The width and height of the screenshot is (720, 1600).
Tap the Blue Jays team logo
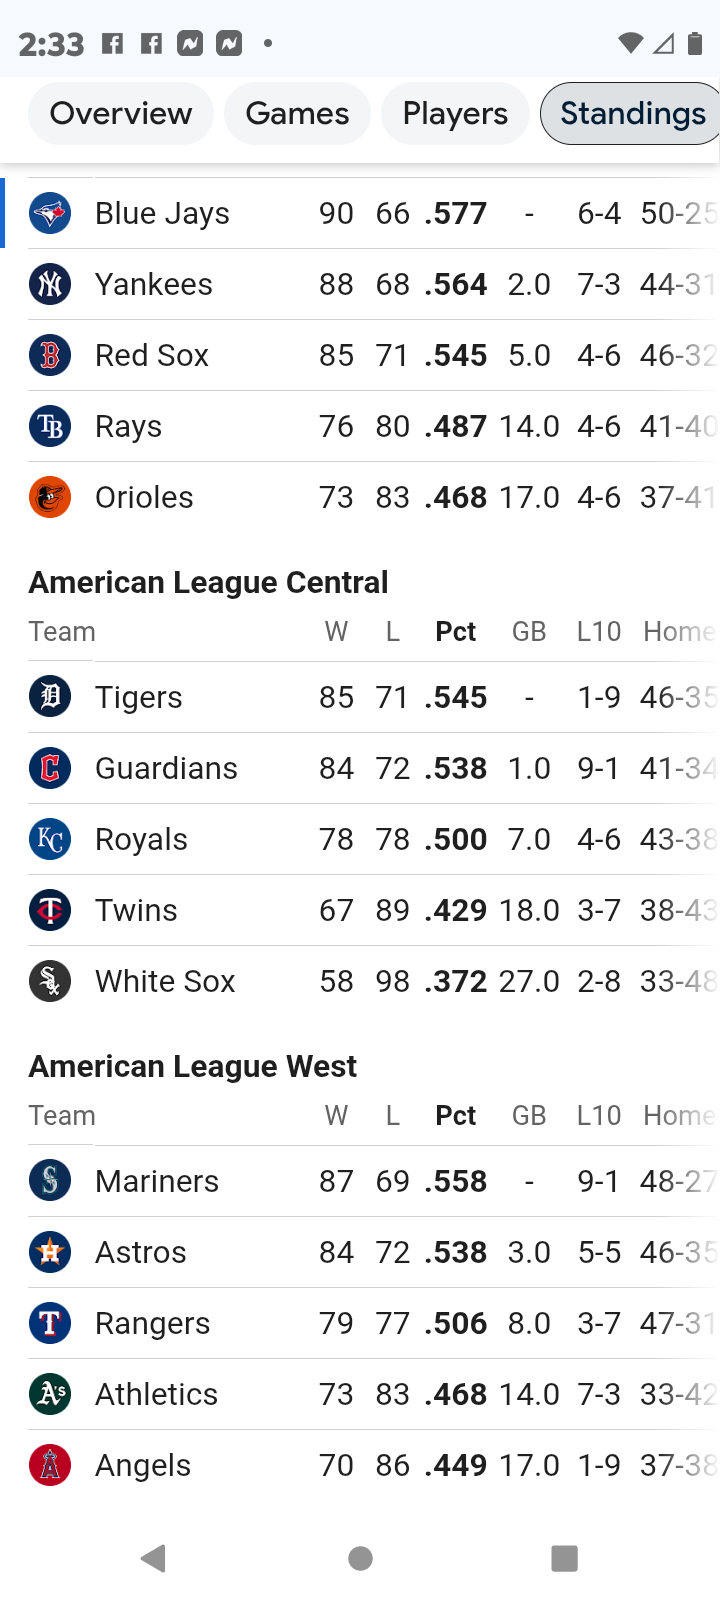50,213
